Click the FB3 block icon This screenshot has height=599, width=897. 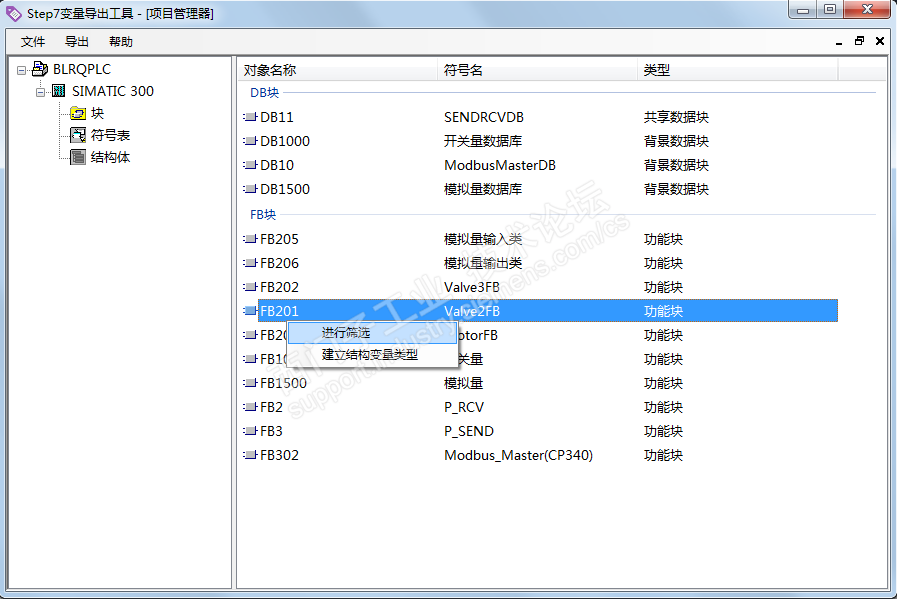[x=250, y=431]
